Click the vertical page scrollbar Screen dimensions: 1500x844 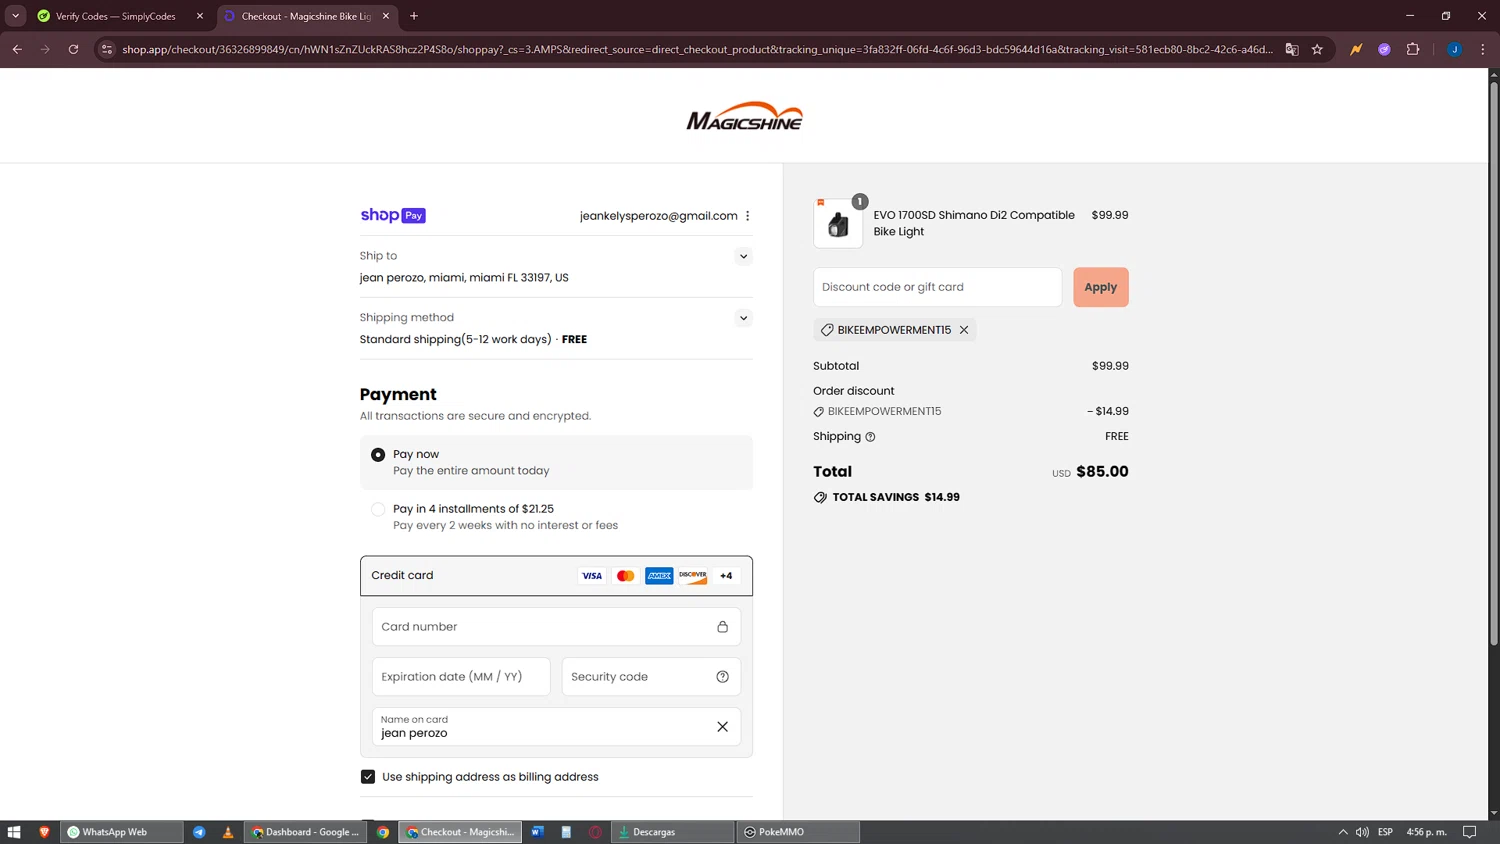tap(1494, 364)
